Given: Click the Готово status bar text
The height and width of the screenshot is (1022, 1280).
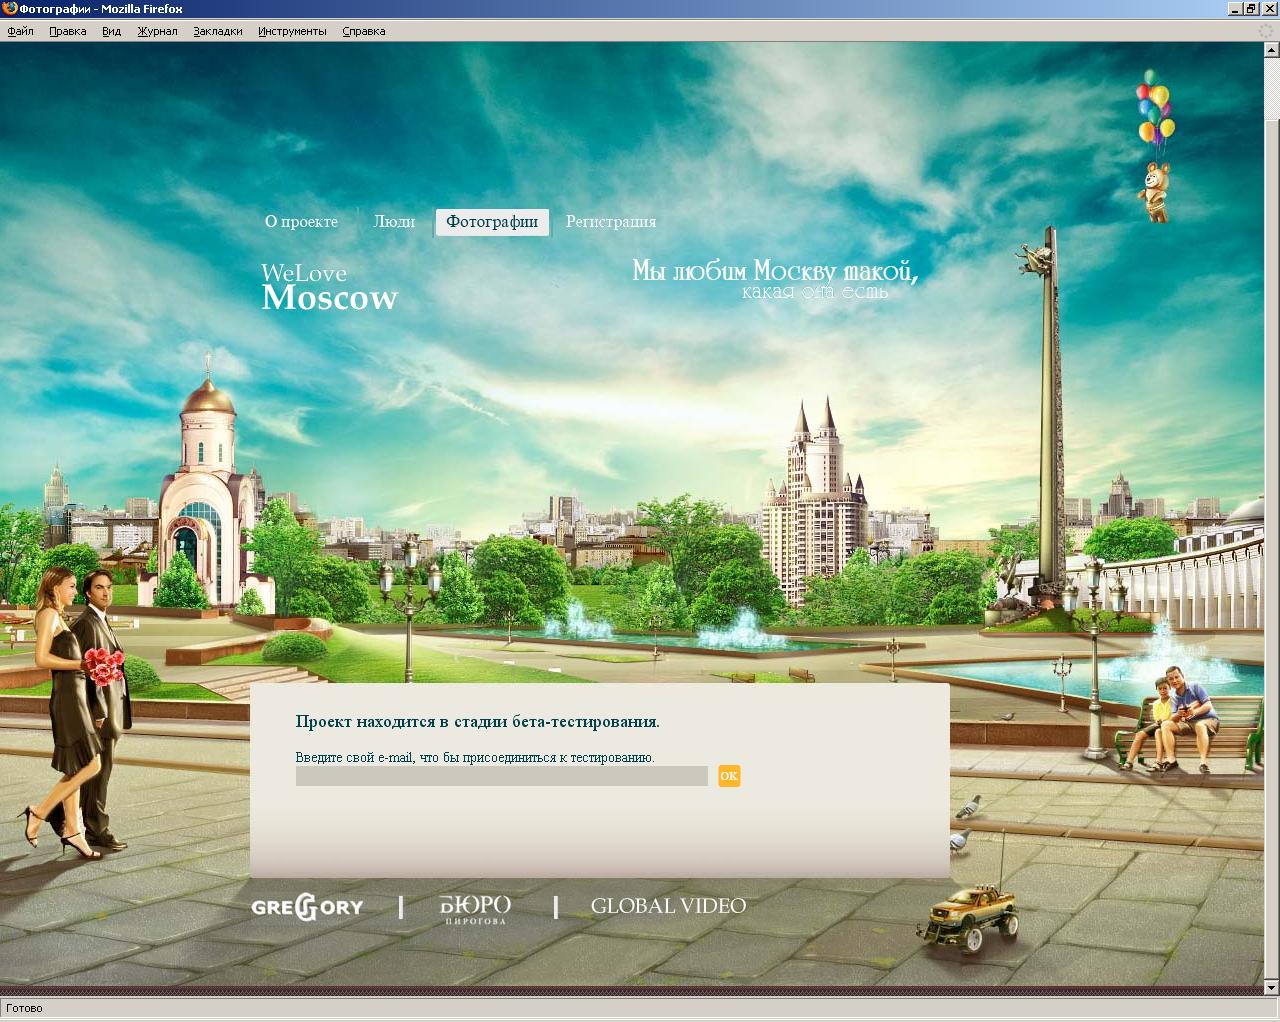Looking at the screenshot, I should tap(24, 1008).
